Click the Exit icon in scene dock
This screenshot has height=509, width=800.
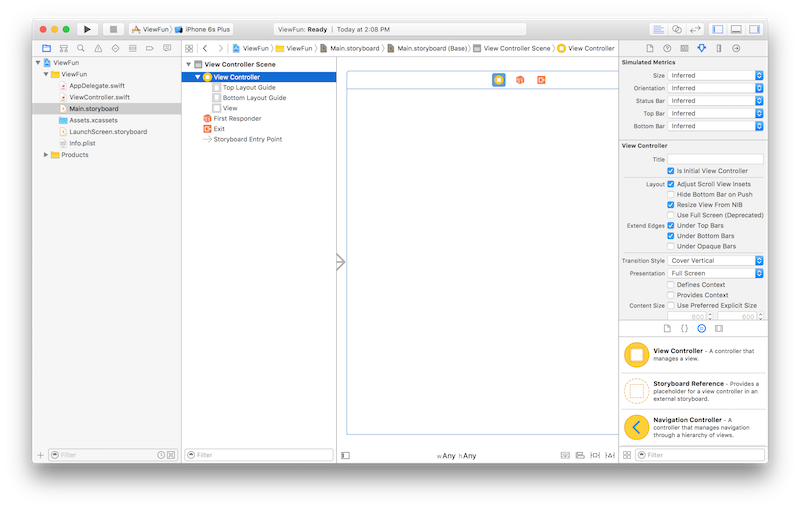[541, 80]
